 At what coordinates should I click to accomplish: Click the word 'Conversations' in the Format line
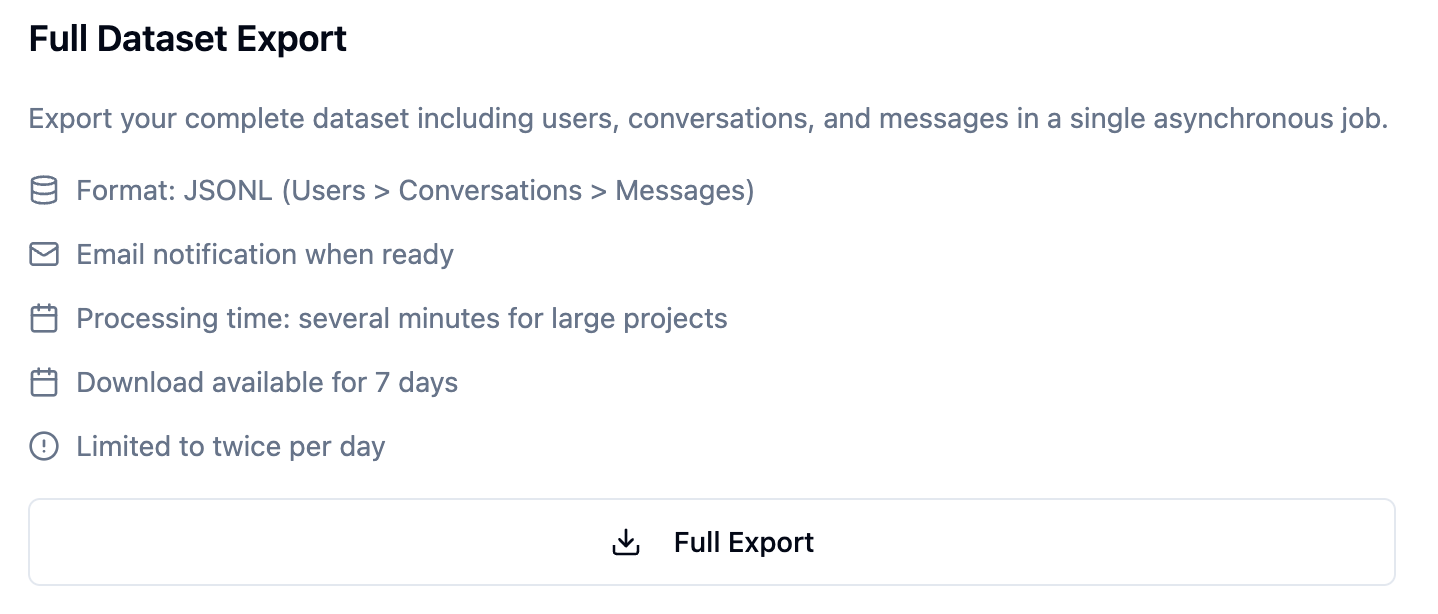(490, 190)
